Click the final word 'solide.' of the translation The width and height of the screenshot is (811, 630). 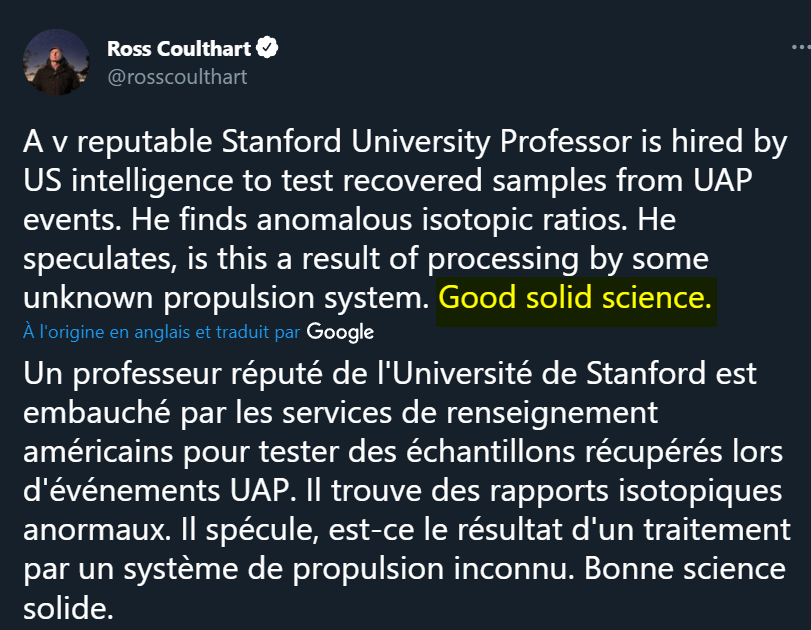point(68,608)
